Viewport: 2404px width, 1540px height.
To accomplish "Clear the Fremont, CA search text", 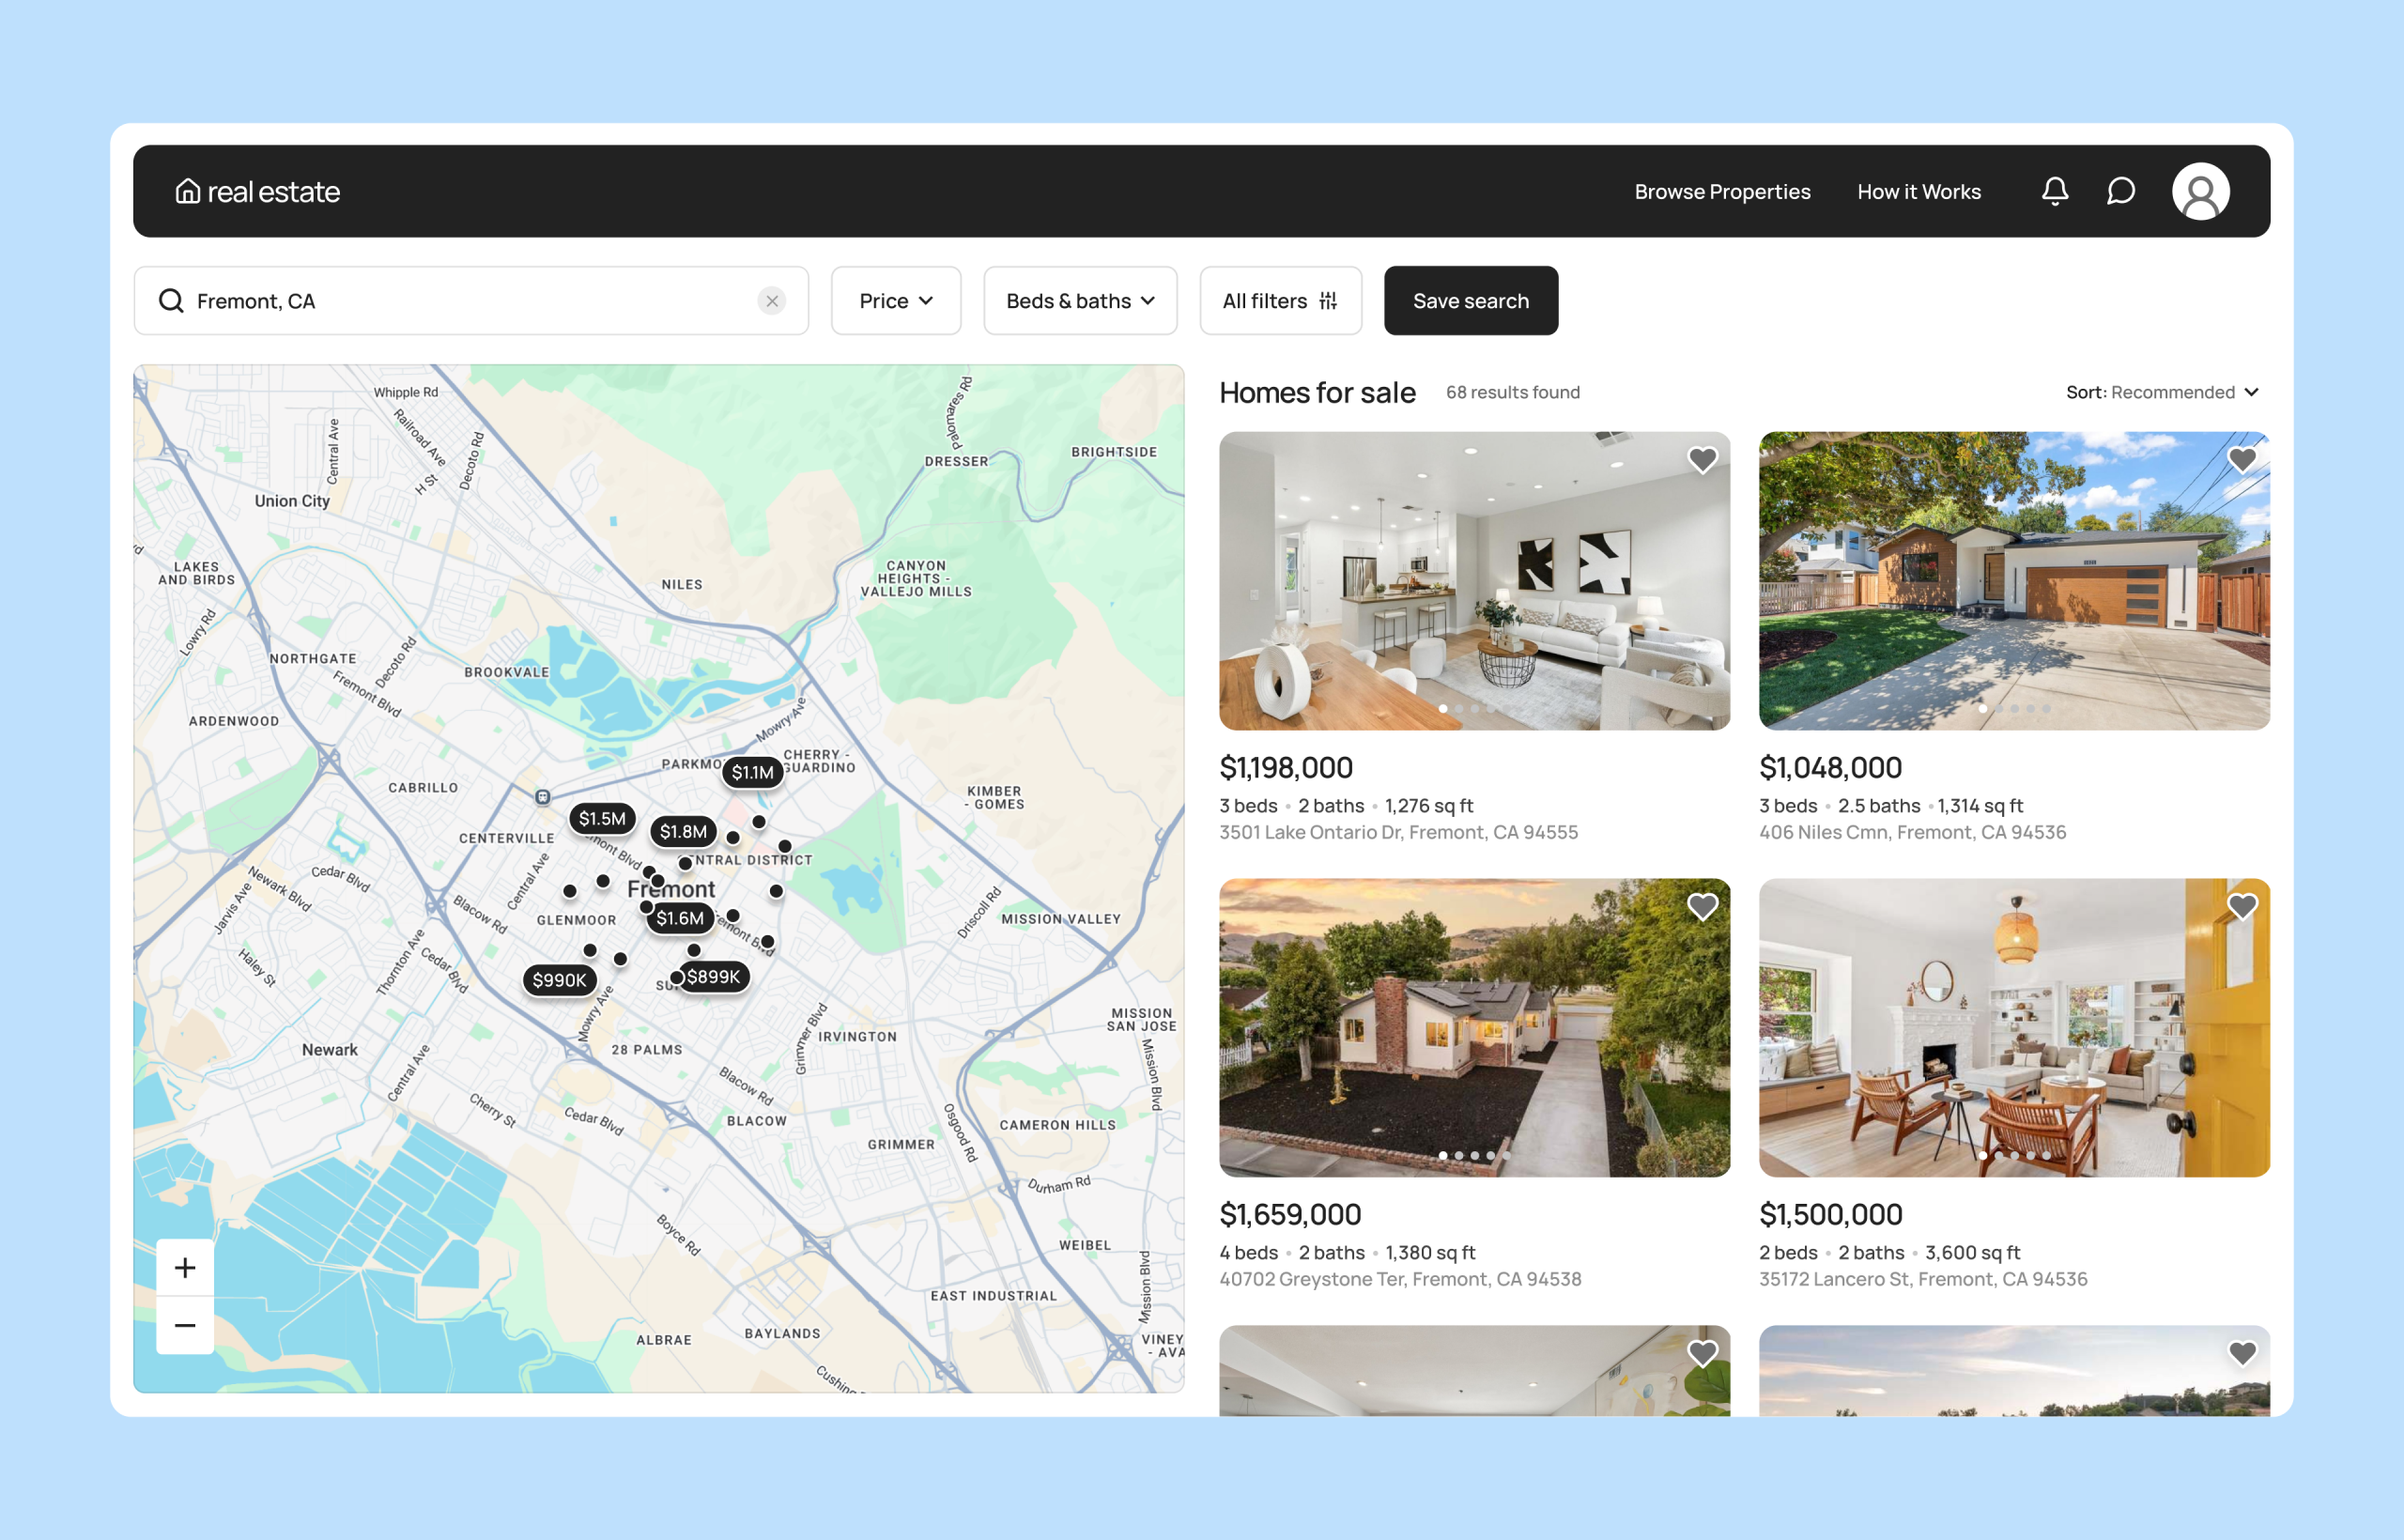I will pos(771,301).
